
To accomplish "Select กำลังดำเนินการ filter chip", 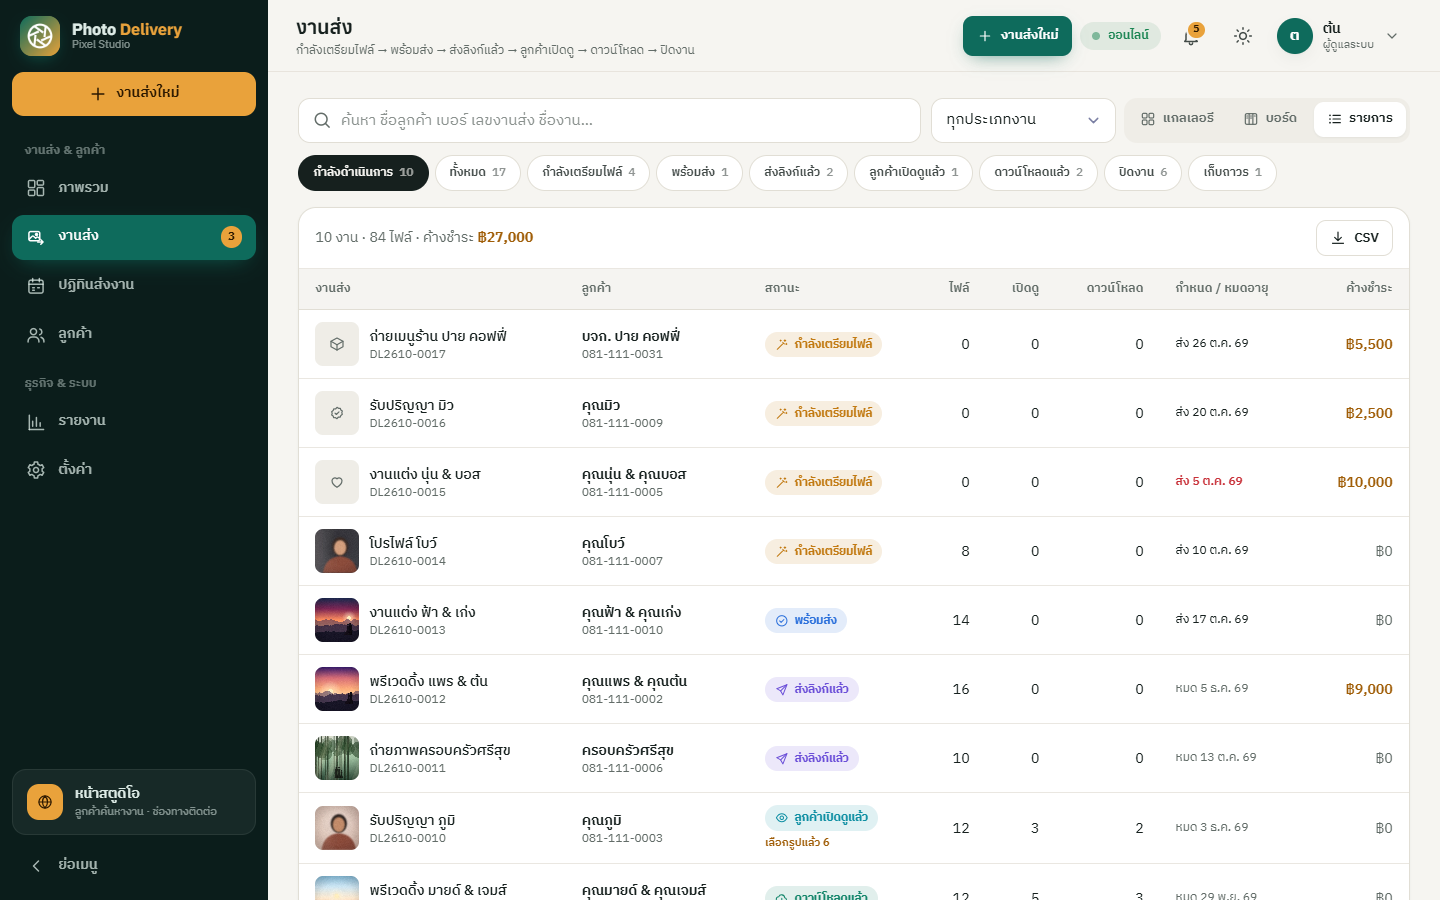I will (363, 172).
